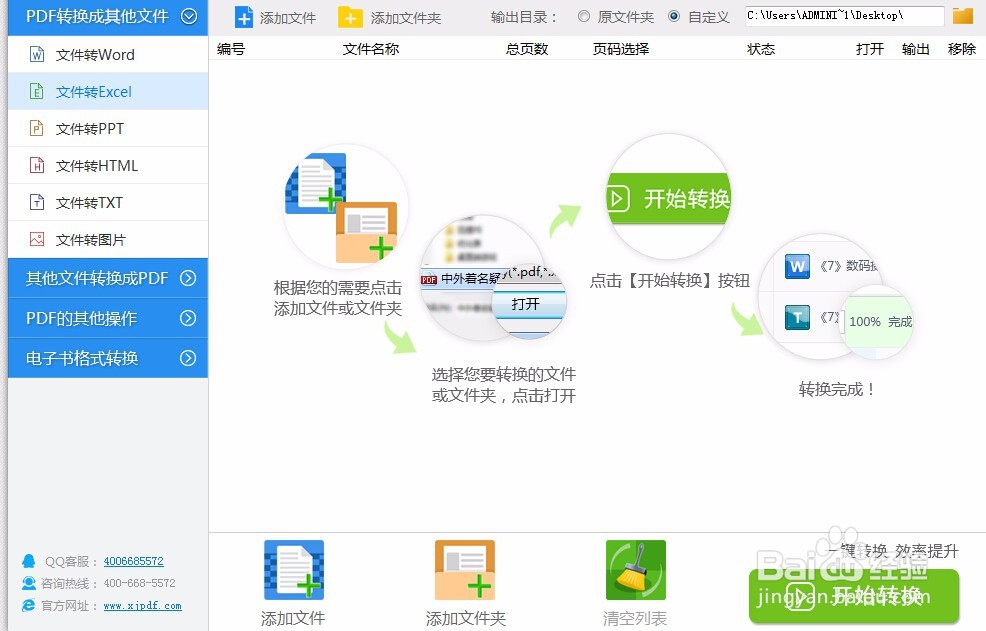Open the www.xjpdf.com website link
Image resolution: width=986 pixels, height=631 pixels.
pyautogui.click(x=142, y=606)
